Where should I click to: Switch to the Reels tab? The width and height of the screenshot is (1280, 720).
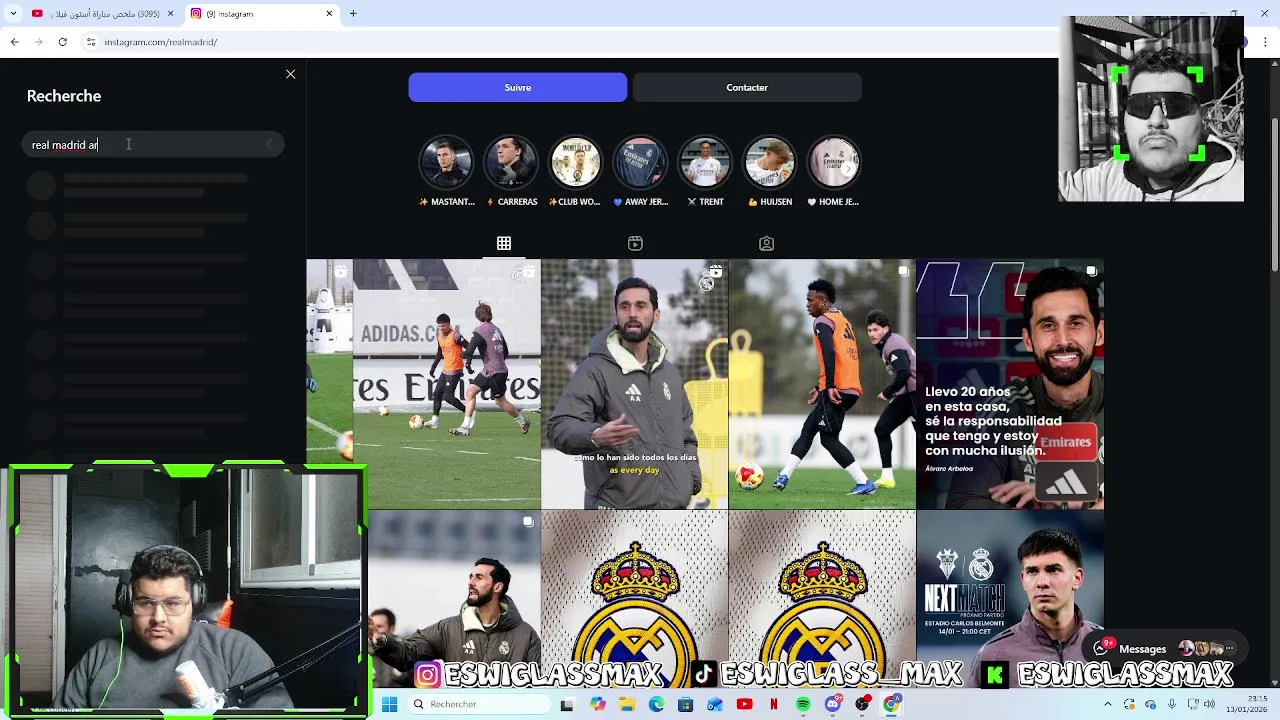635,243
